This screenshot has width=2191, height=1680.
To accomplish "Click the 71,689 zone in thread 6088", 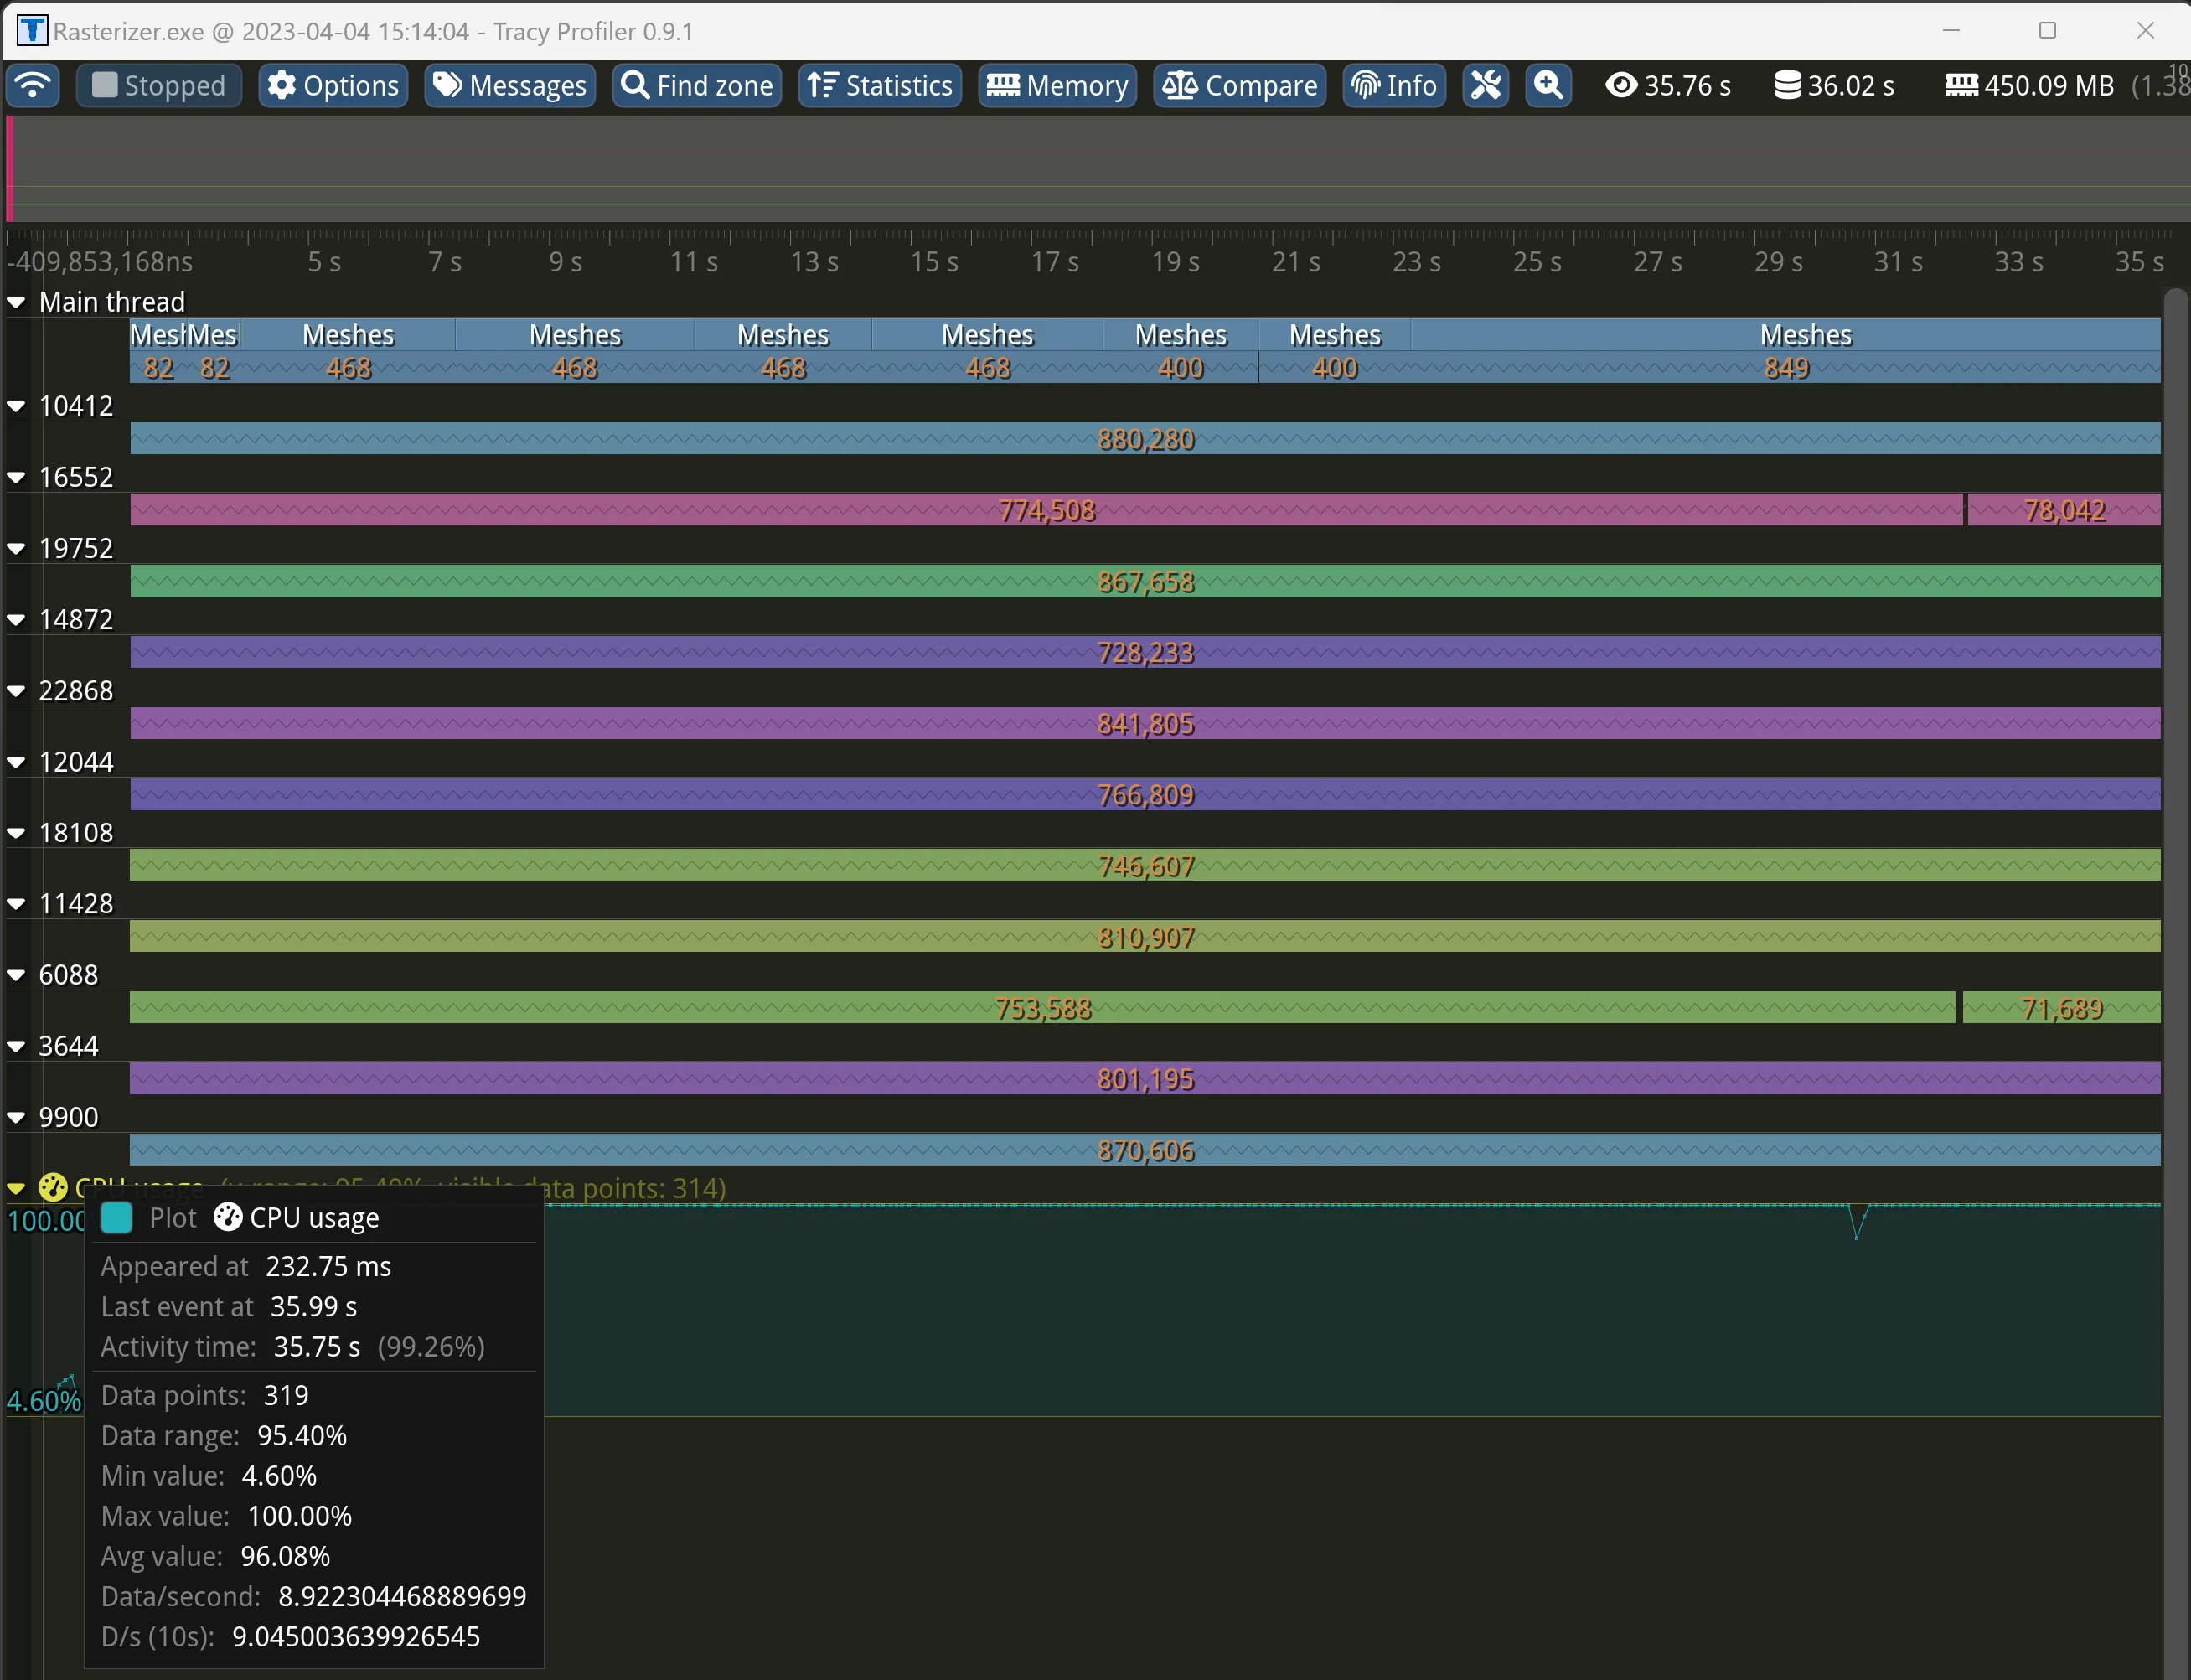I will click(x=2061, y=1008).
